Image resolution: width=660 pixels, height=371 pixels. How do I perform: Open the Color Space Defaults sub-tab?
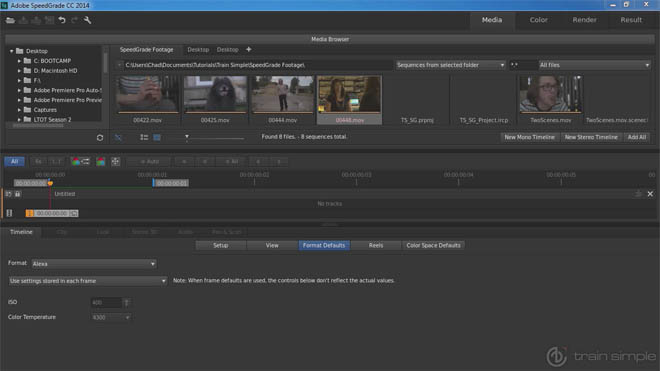click(x=433, y=245)
